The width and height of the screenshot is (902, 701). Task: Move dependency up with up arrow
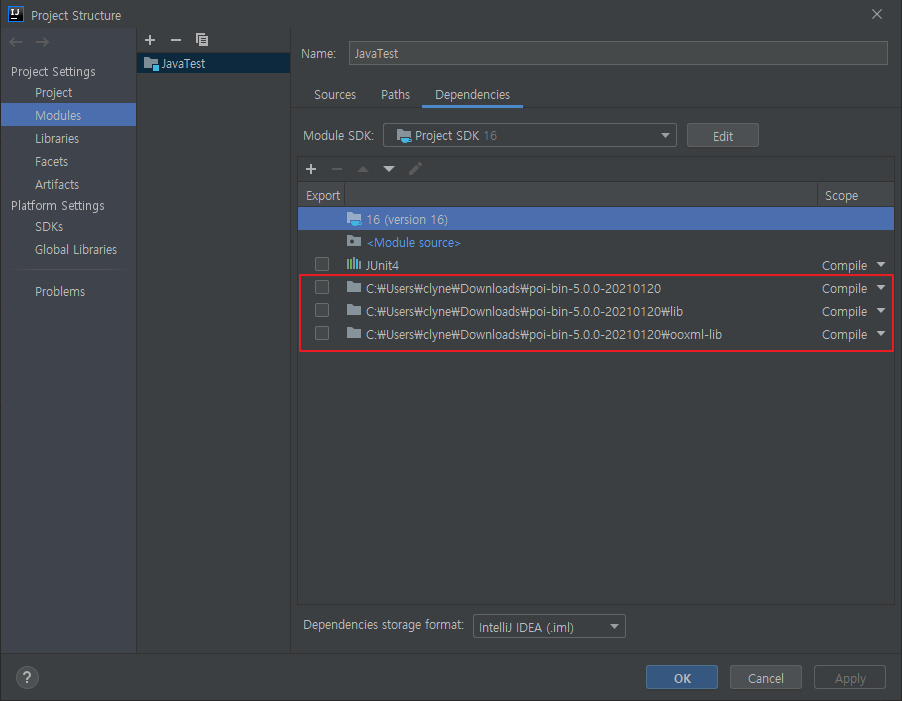coord(363,169)
